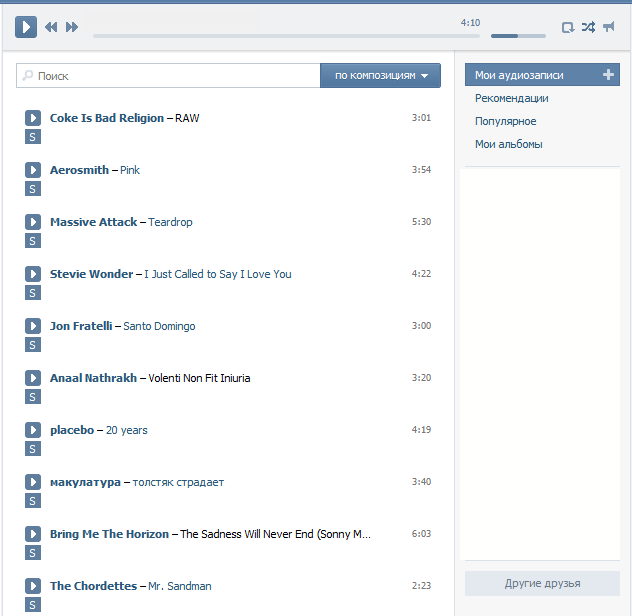Select song title толстяк страдает
Screen dimensions: 632x616
pos(178,483)
